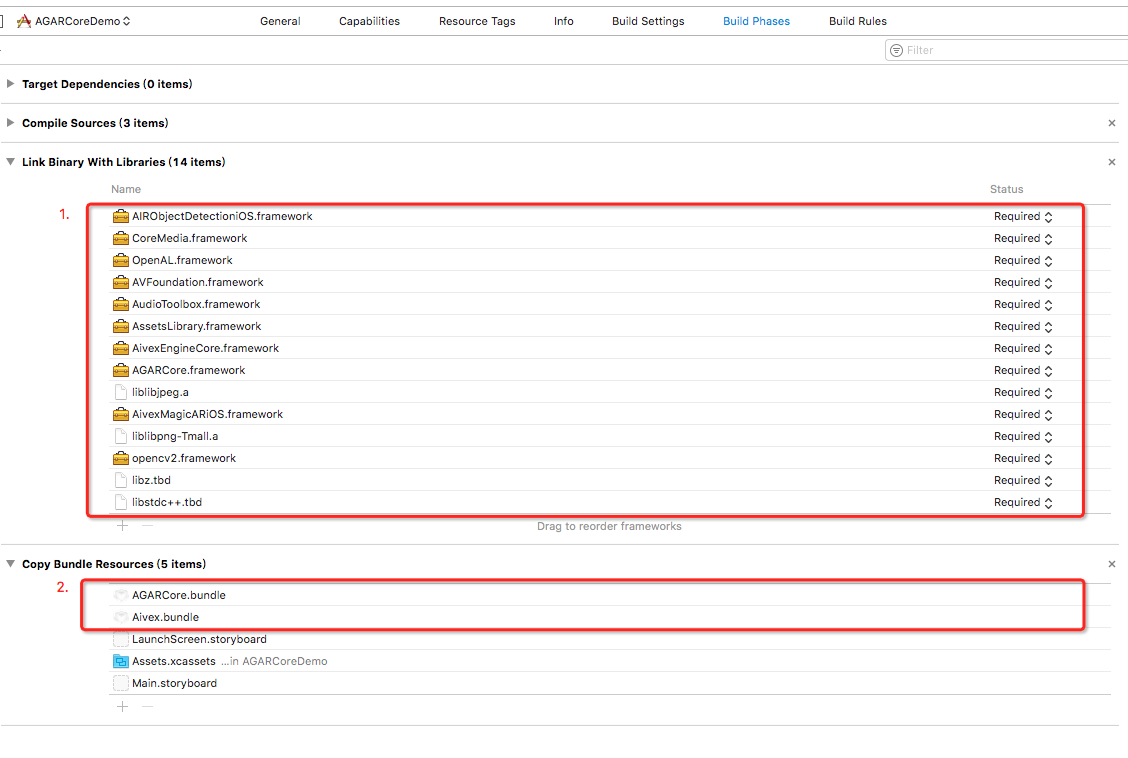Select the LaunchScreen.storyboard row text
1128x758 pixels.
point(199,639)
